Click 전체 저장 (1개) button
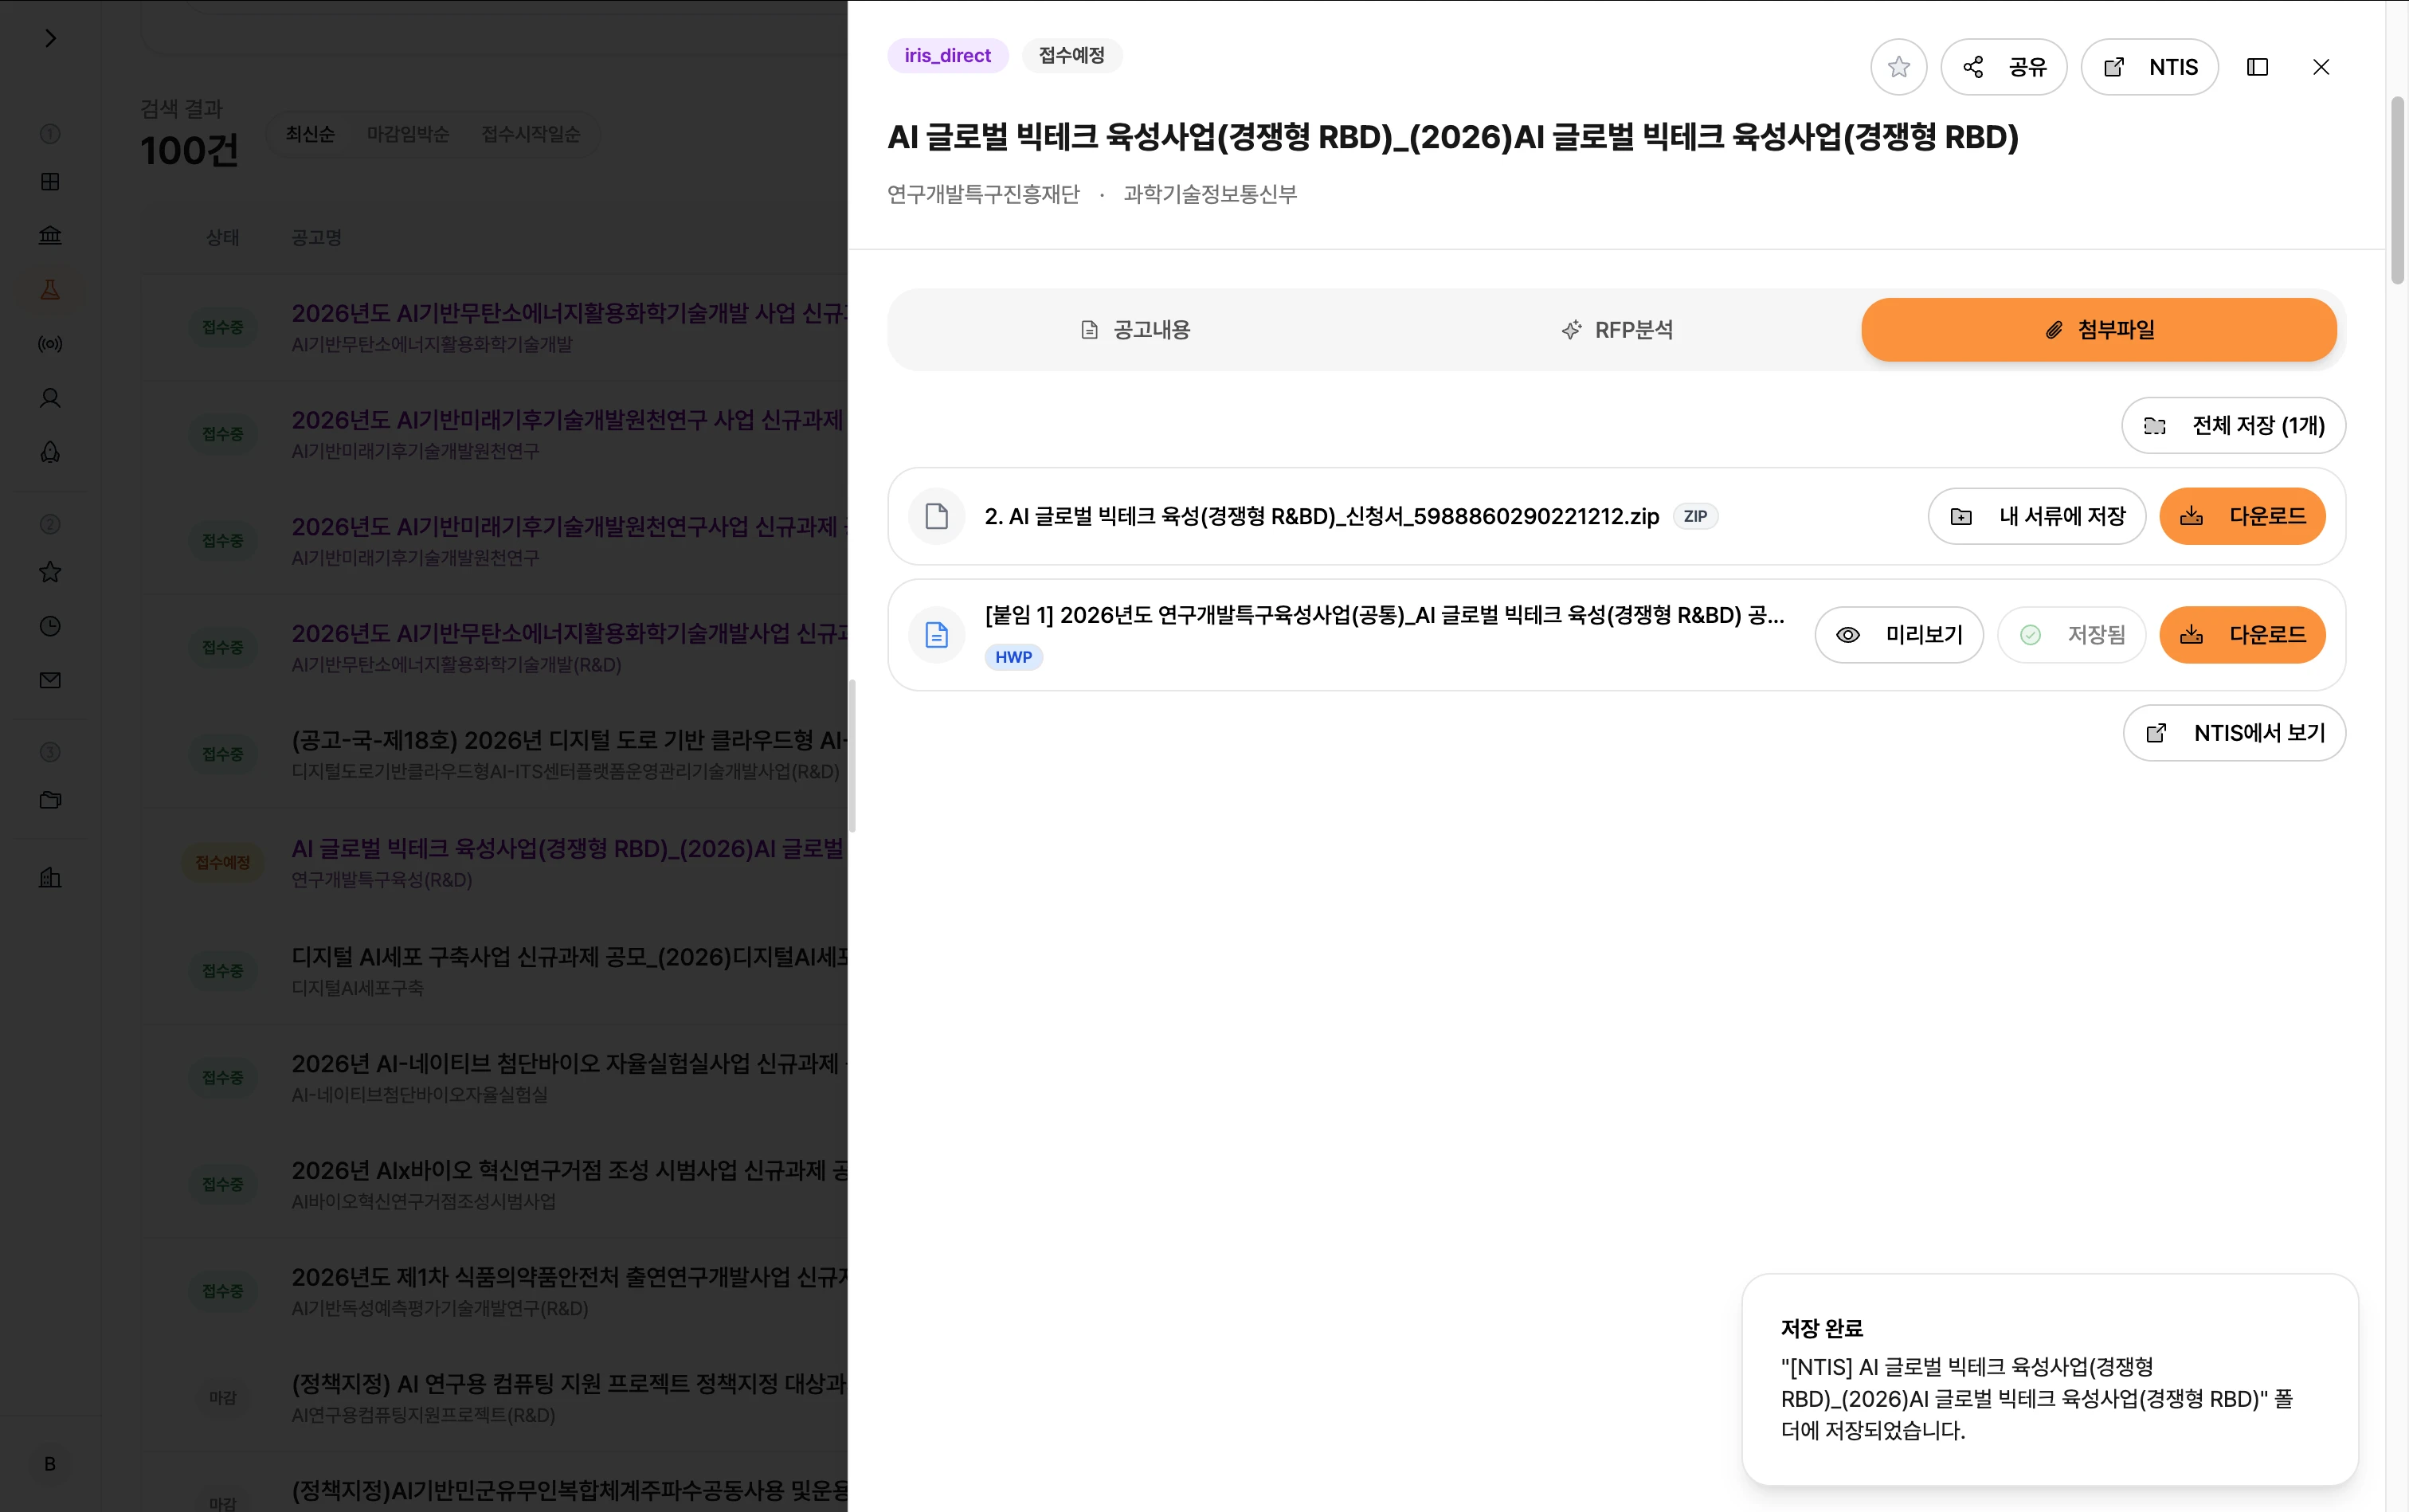2409x1512 pixels. coord(2233,426)
